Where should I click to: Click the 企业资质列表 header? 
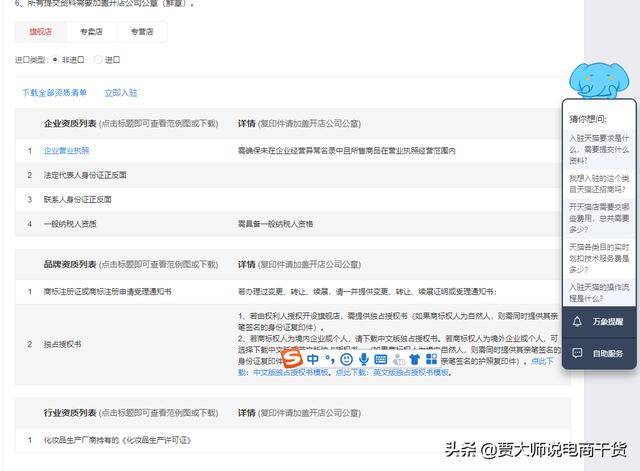point(70,123)
